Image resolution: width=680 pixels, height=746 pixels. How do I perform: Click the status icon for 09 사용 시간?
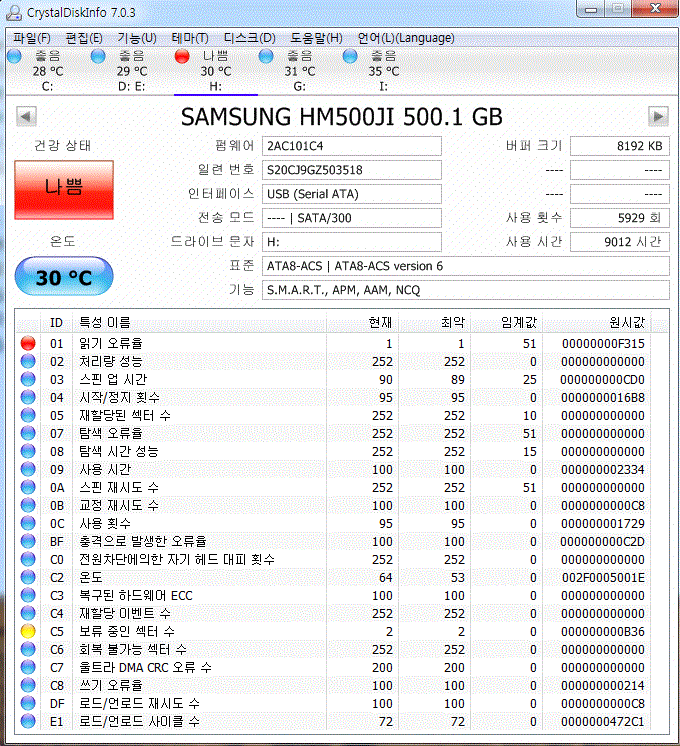coord(28,469)
